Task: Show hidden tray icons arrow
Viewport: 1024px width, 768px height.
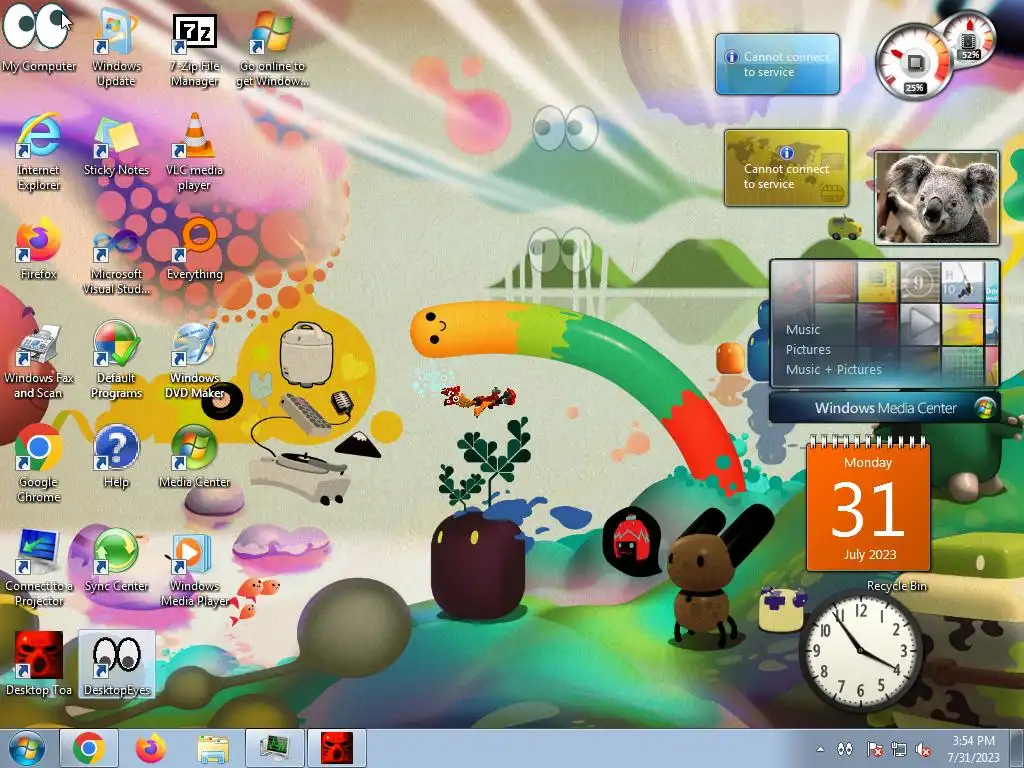Action: 820,749
